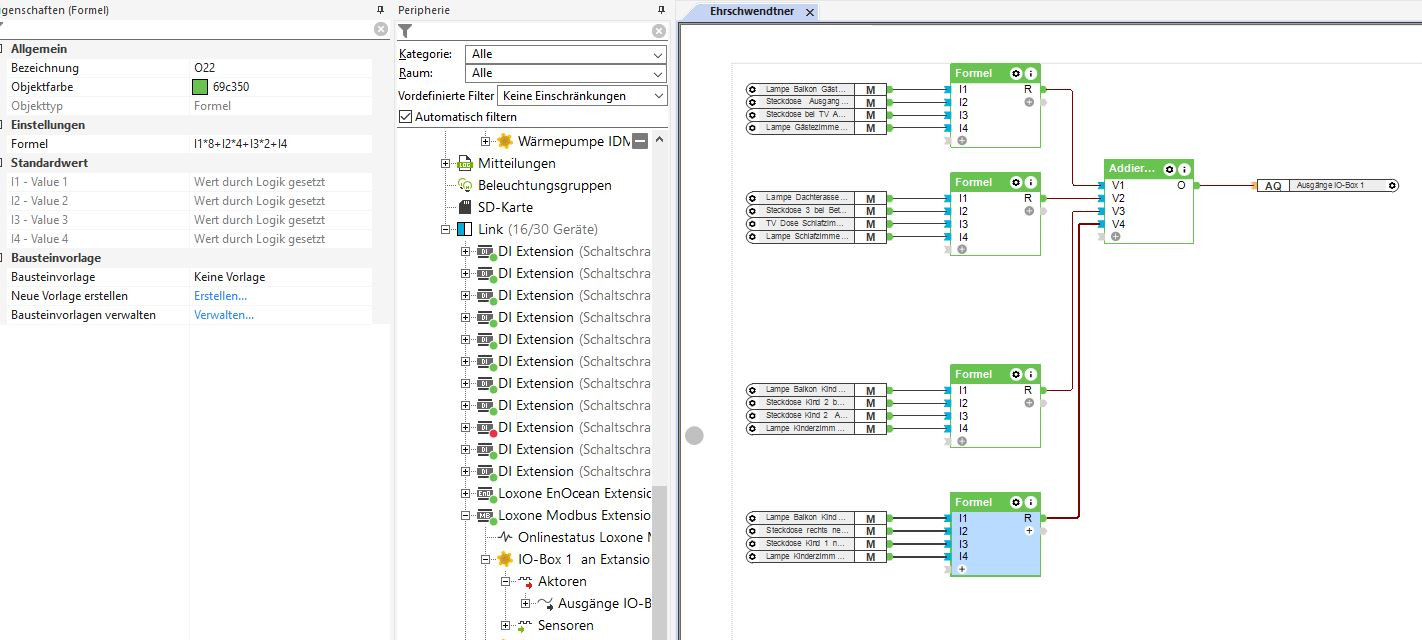Viewport: 1422px width, 640px height.
Task: Click the green Objektfarbe color swatch
Action: (x=200, y=87)
